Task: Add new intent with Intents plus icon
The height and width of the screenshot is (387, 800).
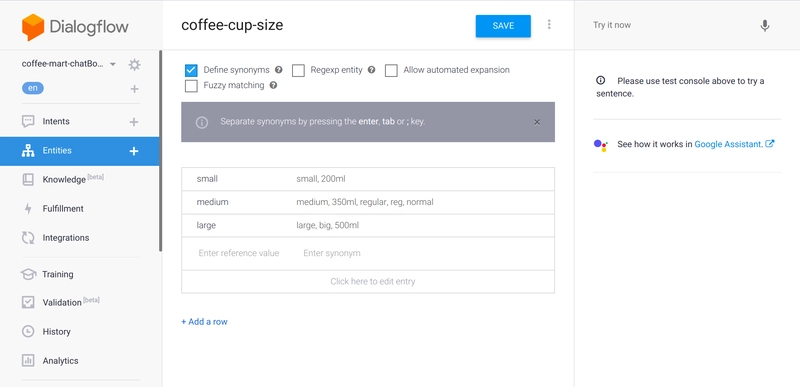Action: pyautogui.click(x=134, y=122)
